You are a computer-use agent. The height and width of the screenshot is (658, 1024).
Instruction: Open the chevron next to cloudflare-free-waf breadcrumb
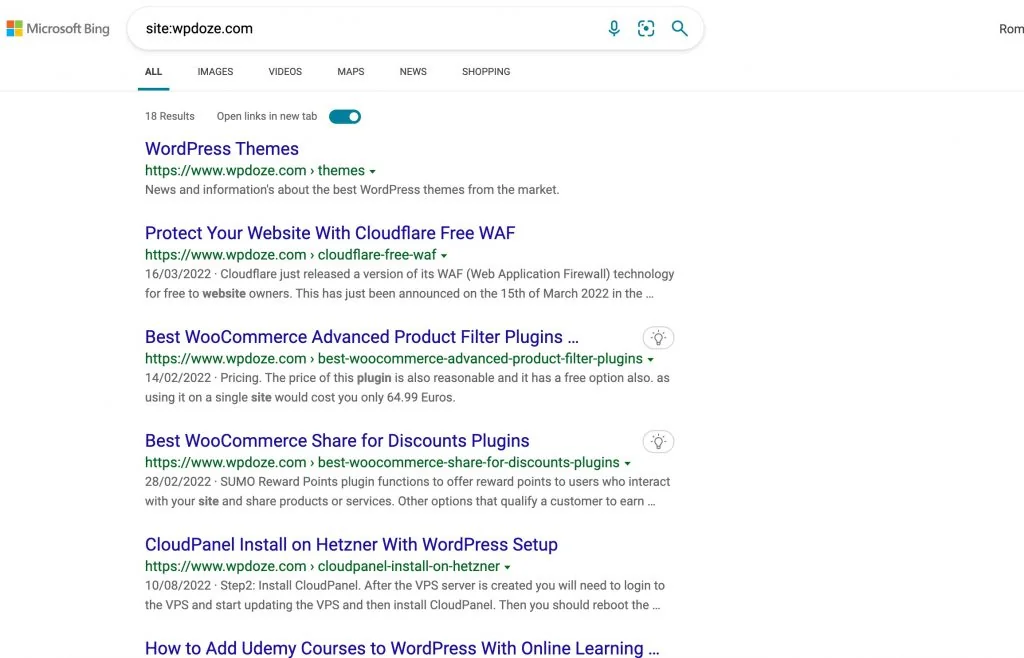click(444, 254)
